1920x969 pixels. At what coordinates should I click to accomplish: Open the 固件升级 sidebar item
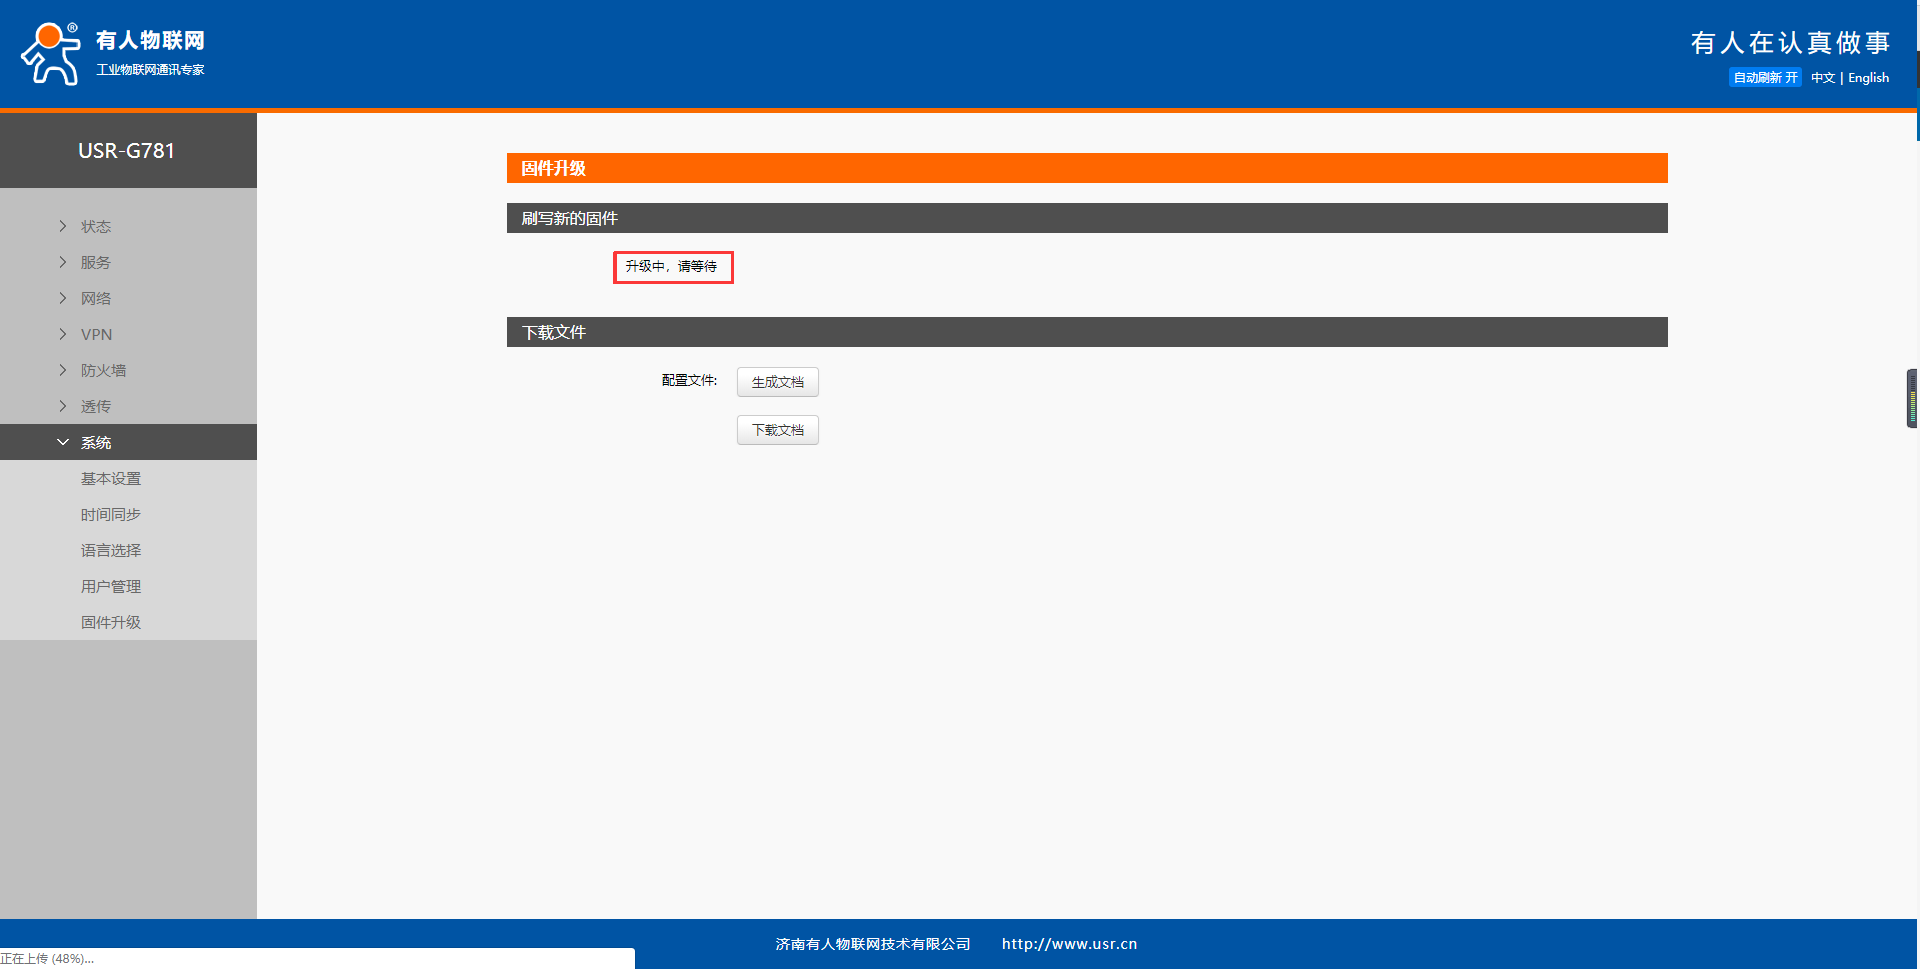[x=111, y=623]
